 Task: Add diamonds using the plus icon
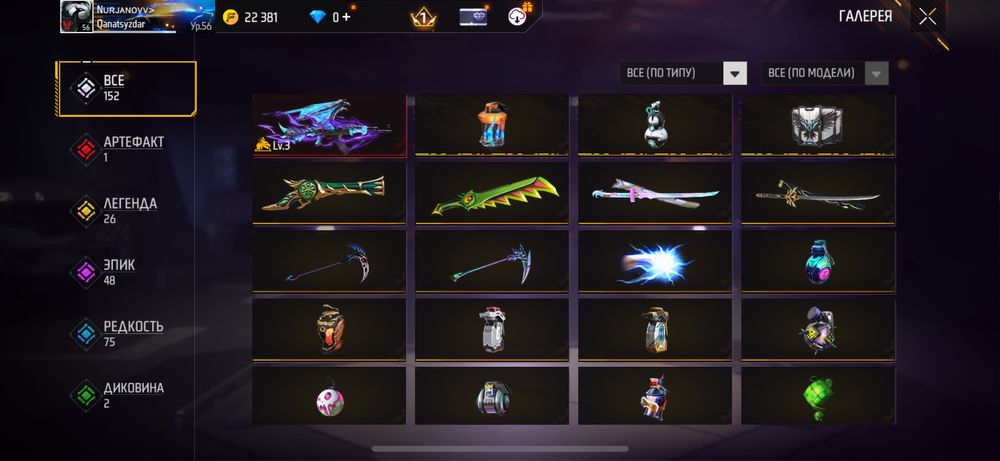346,17
